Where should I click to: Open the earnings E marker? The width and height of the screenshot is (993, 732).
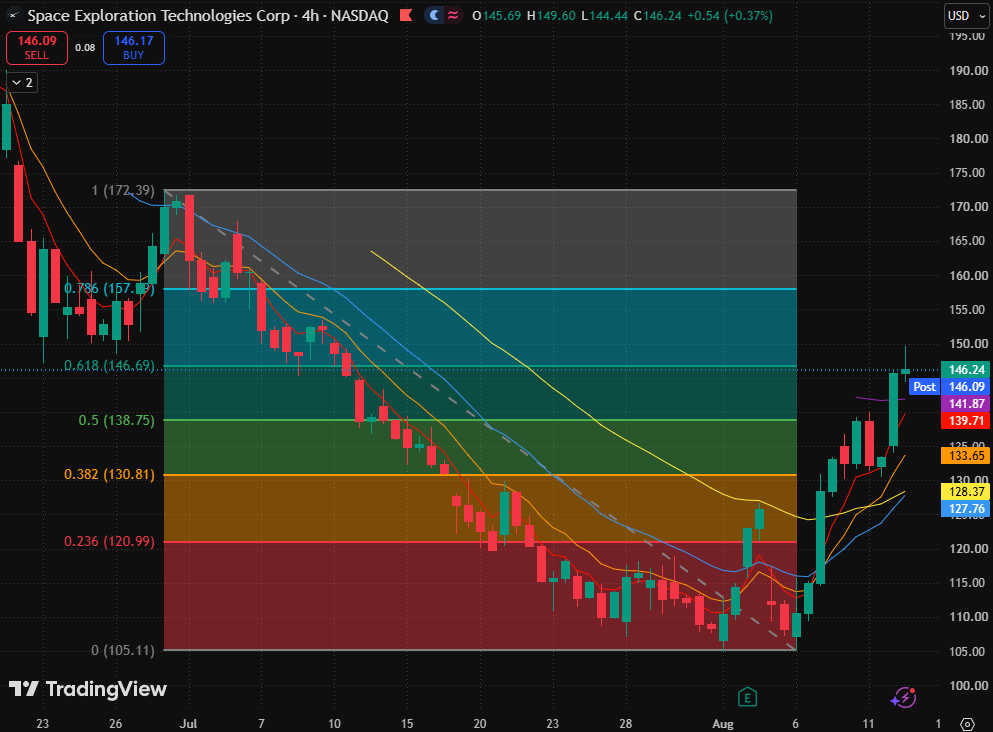point(747,697)
